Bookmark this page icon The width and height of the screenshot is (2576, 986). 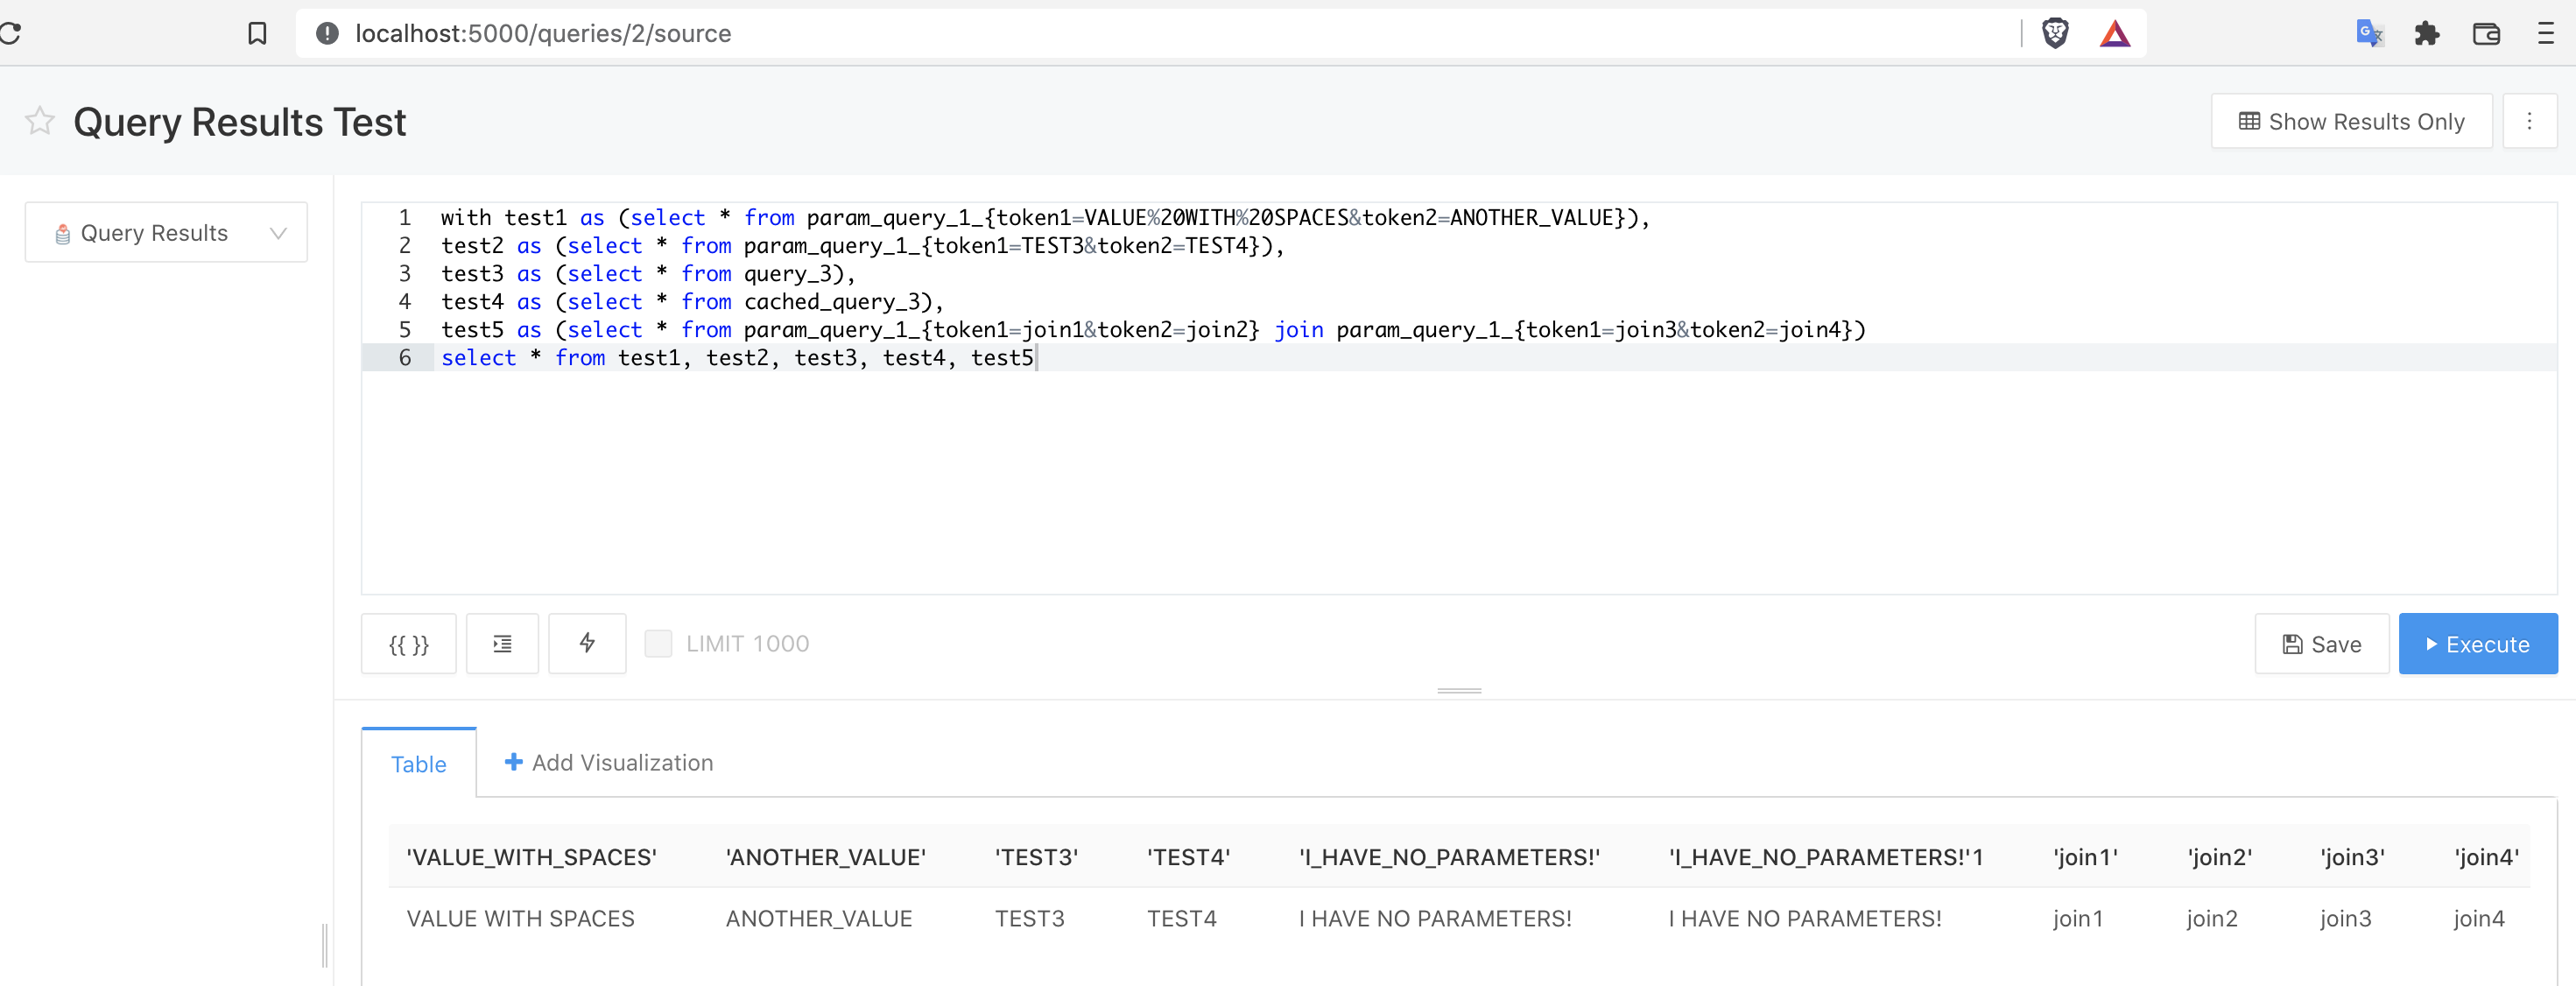click(x=257, y=33)
